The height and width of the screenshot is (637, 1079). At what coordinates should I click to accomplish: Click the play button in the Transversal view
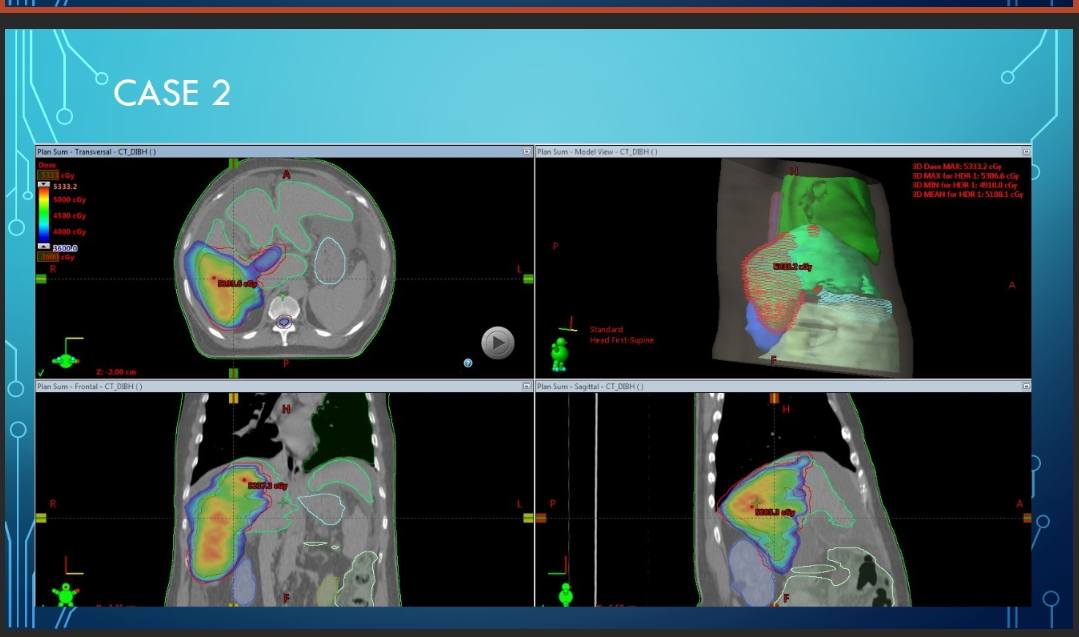coord(498,343)
